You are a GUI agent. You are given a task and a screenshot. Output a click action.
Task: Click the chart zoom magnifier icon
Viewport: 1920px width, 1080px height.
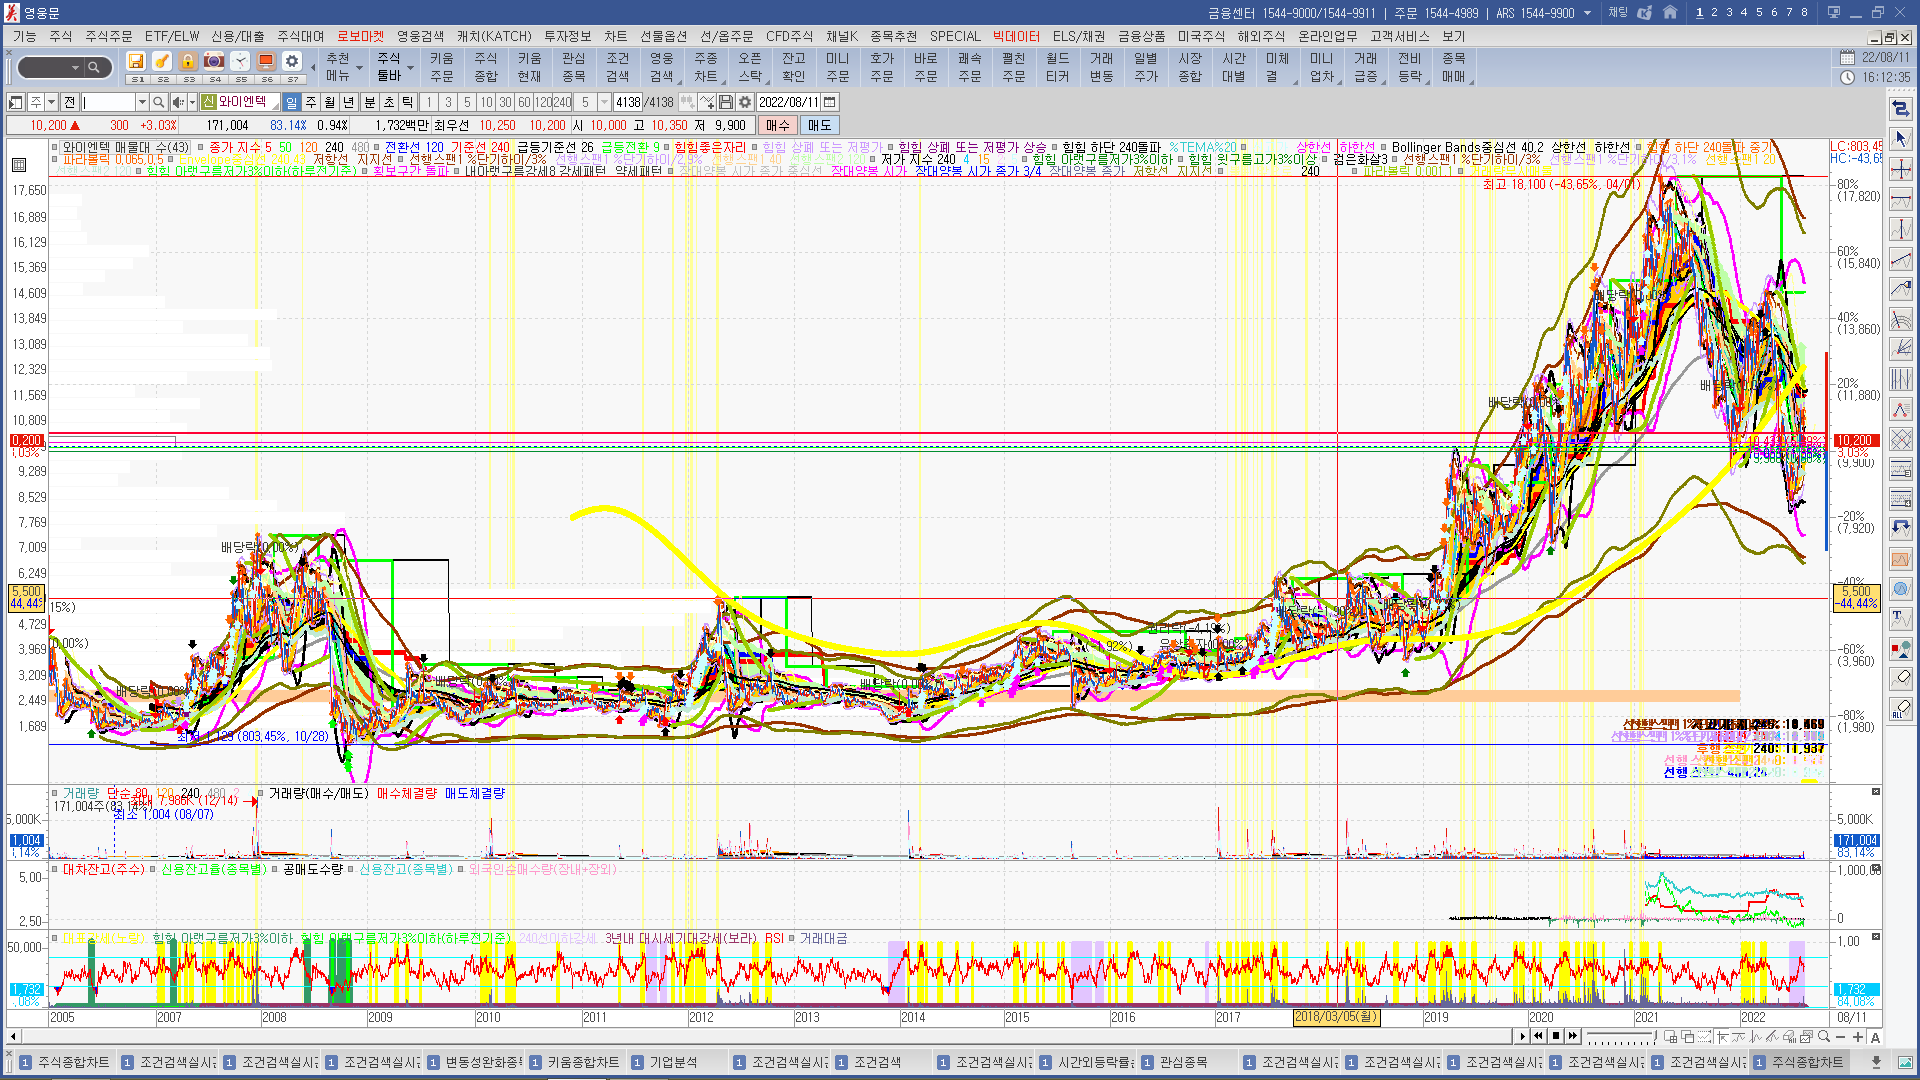coord(1824,1036)
